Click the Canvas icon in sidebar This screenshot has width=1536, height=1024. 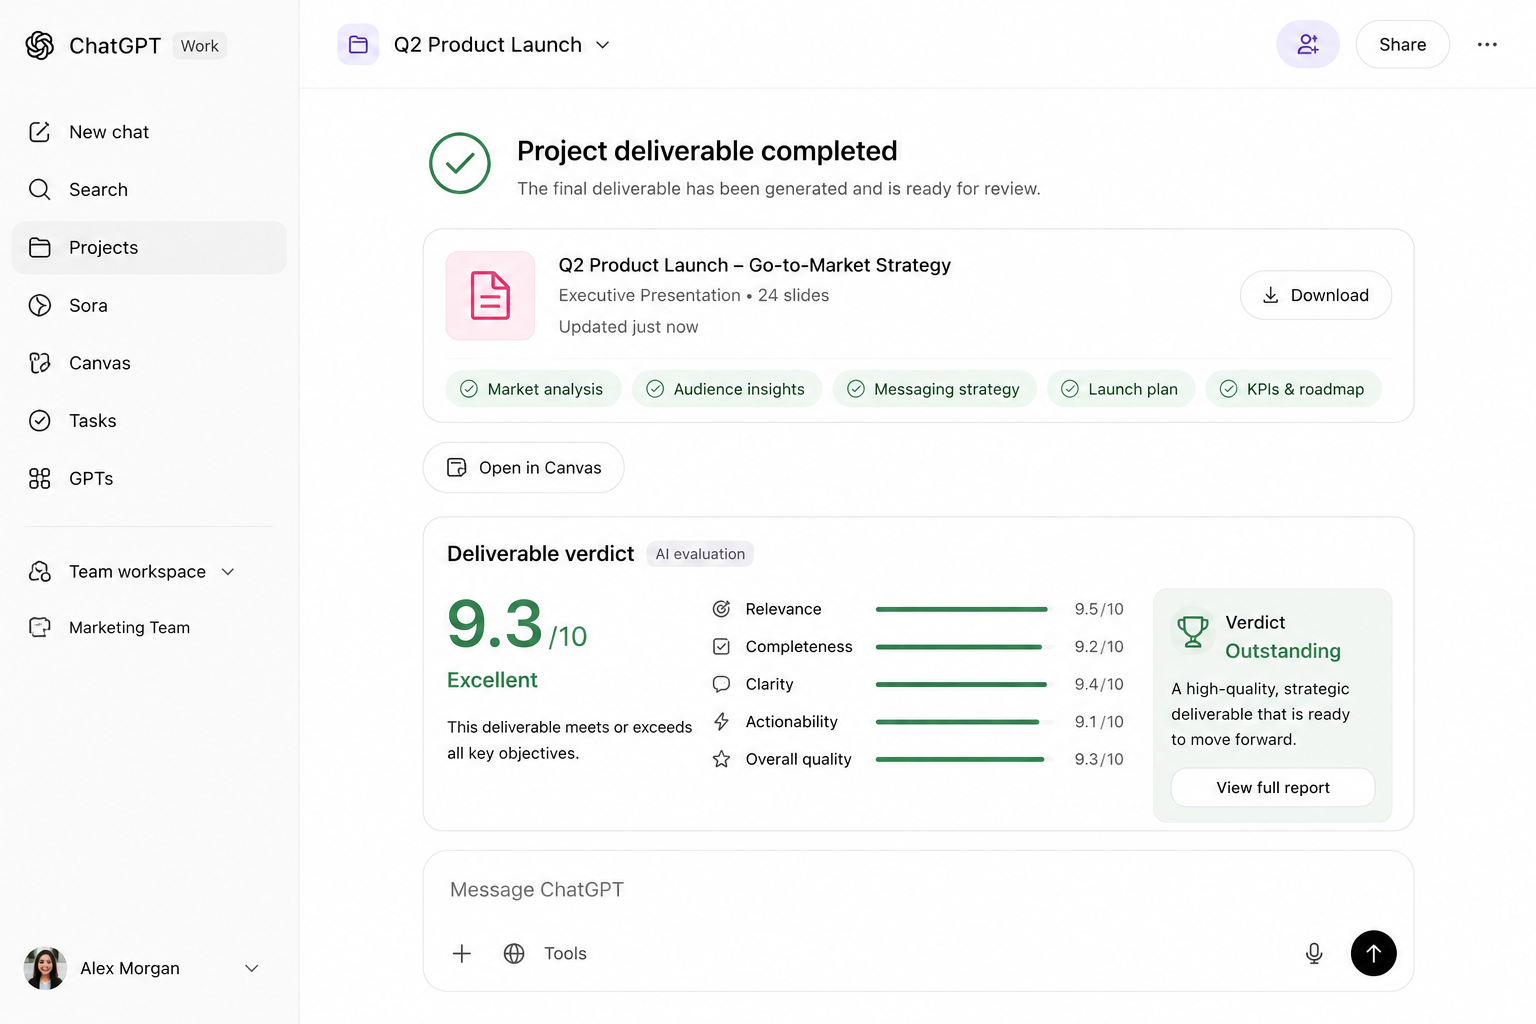pos(40,363)
